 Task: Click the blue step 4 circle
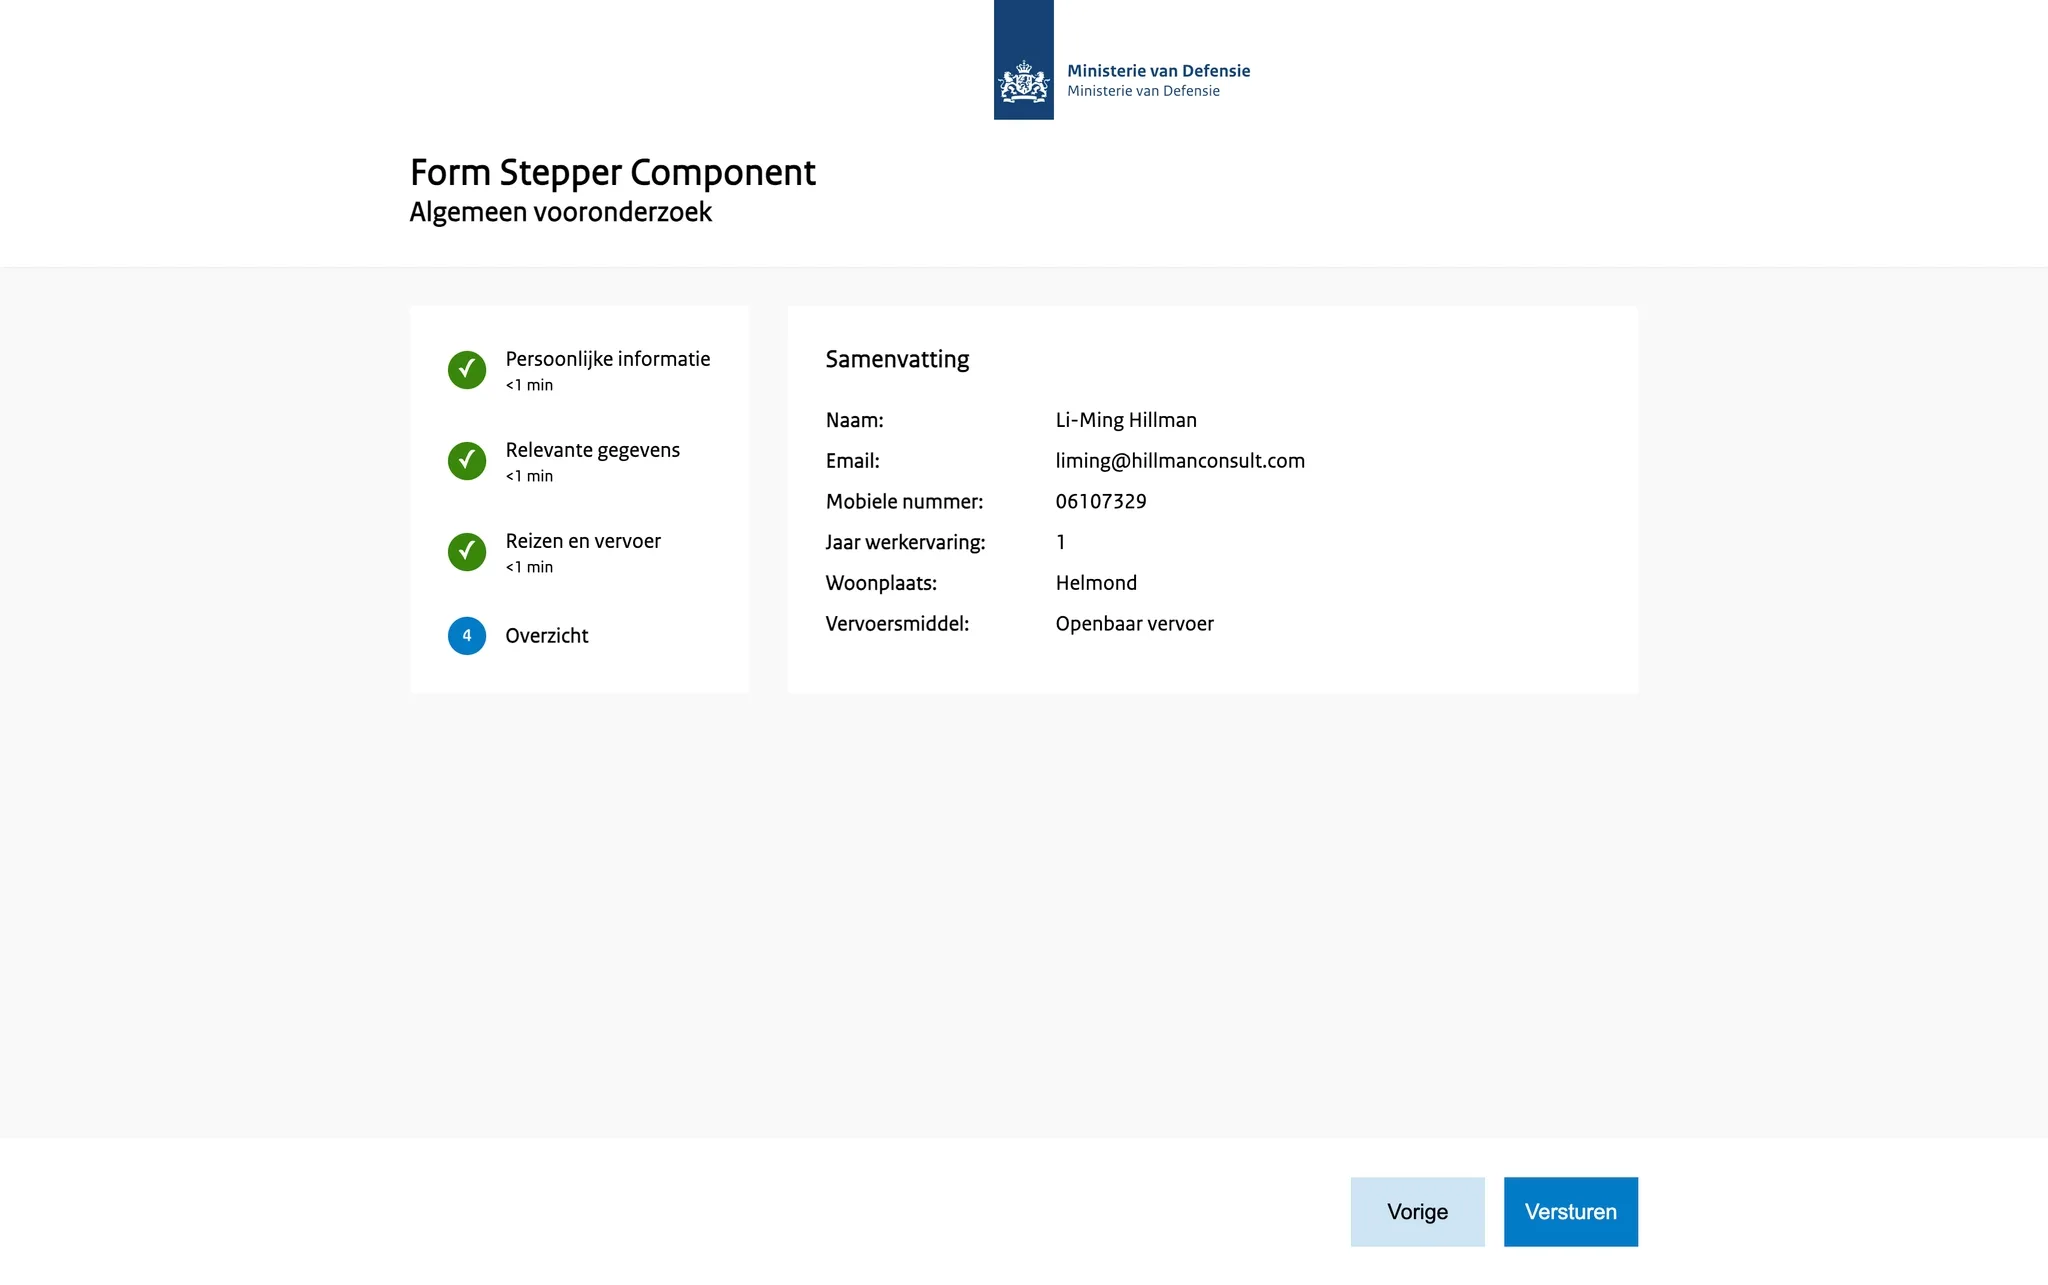467,636
